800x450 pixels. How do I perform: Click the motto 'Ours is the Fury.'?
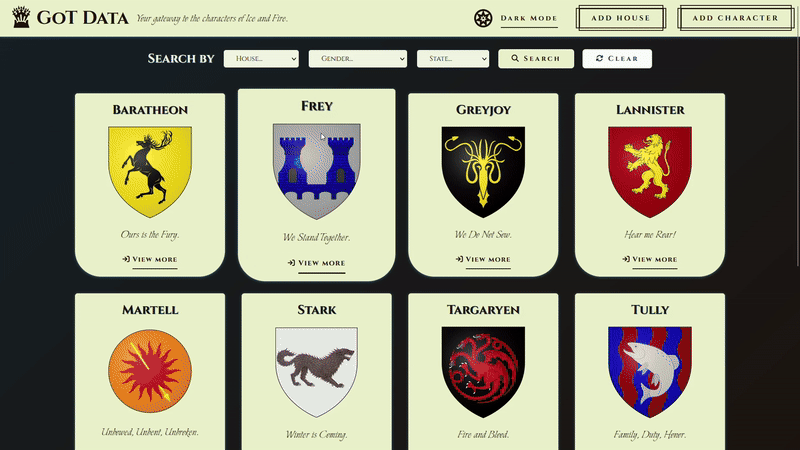150,235
